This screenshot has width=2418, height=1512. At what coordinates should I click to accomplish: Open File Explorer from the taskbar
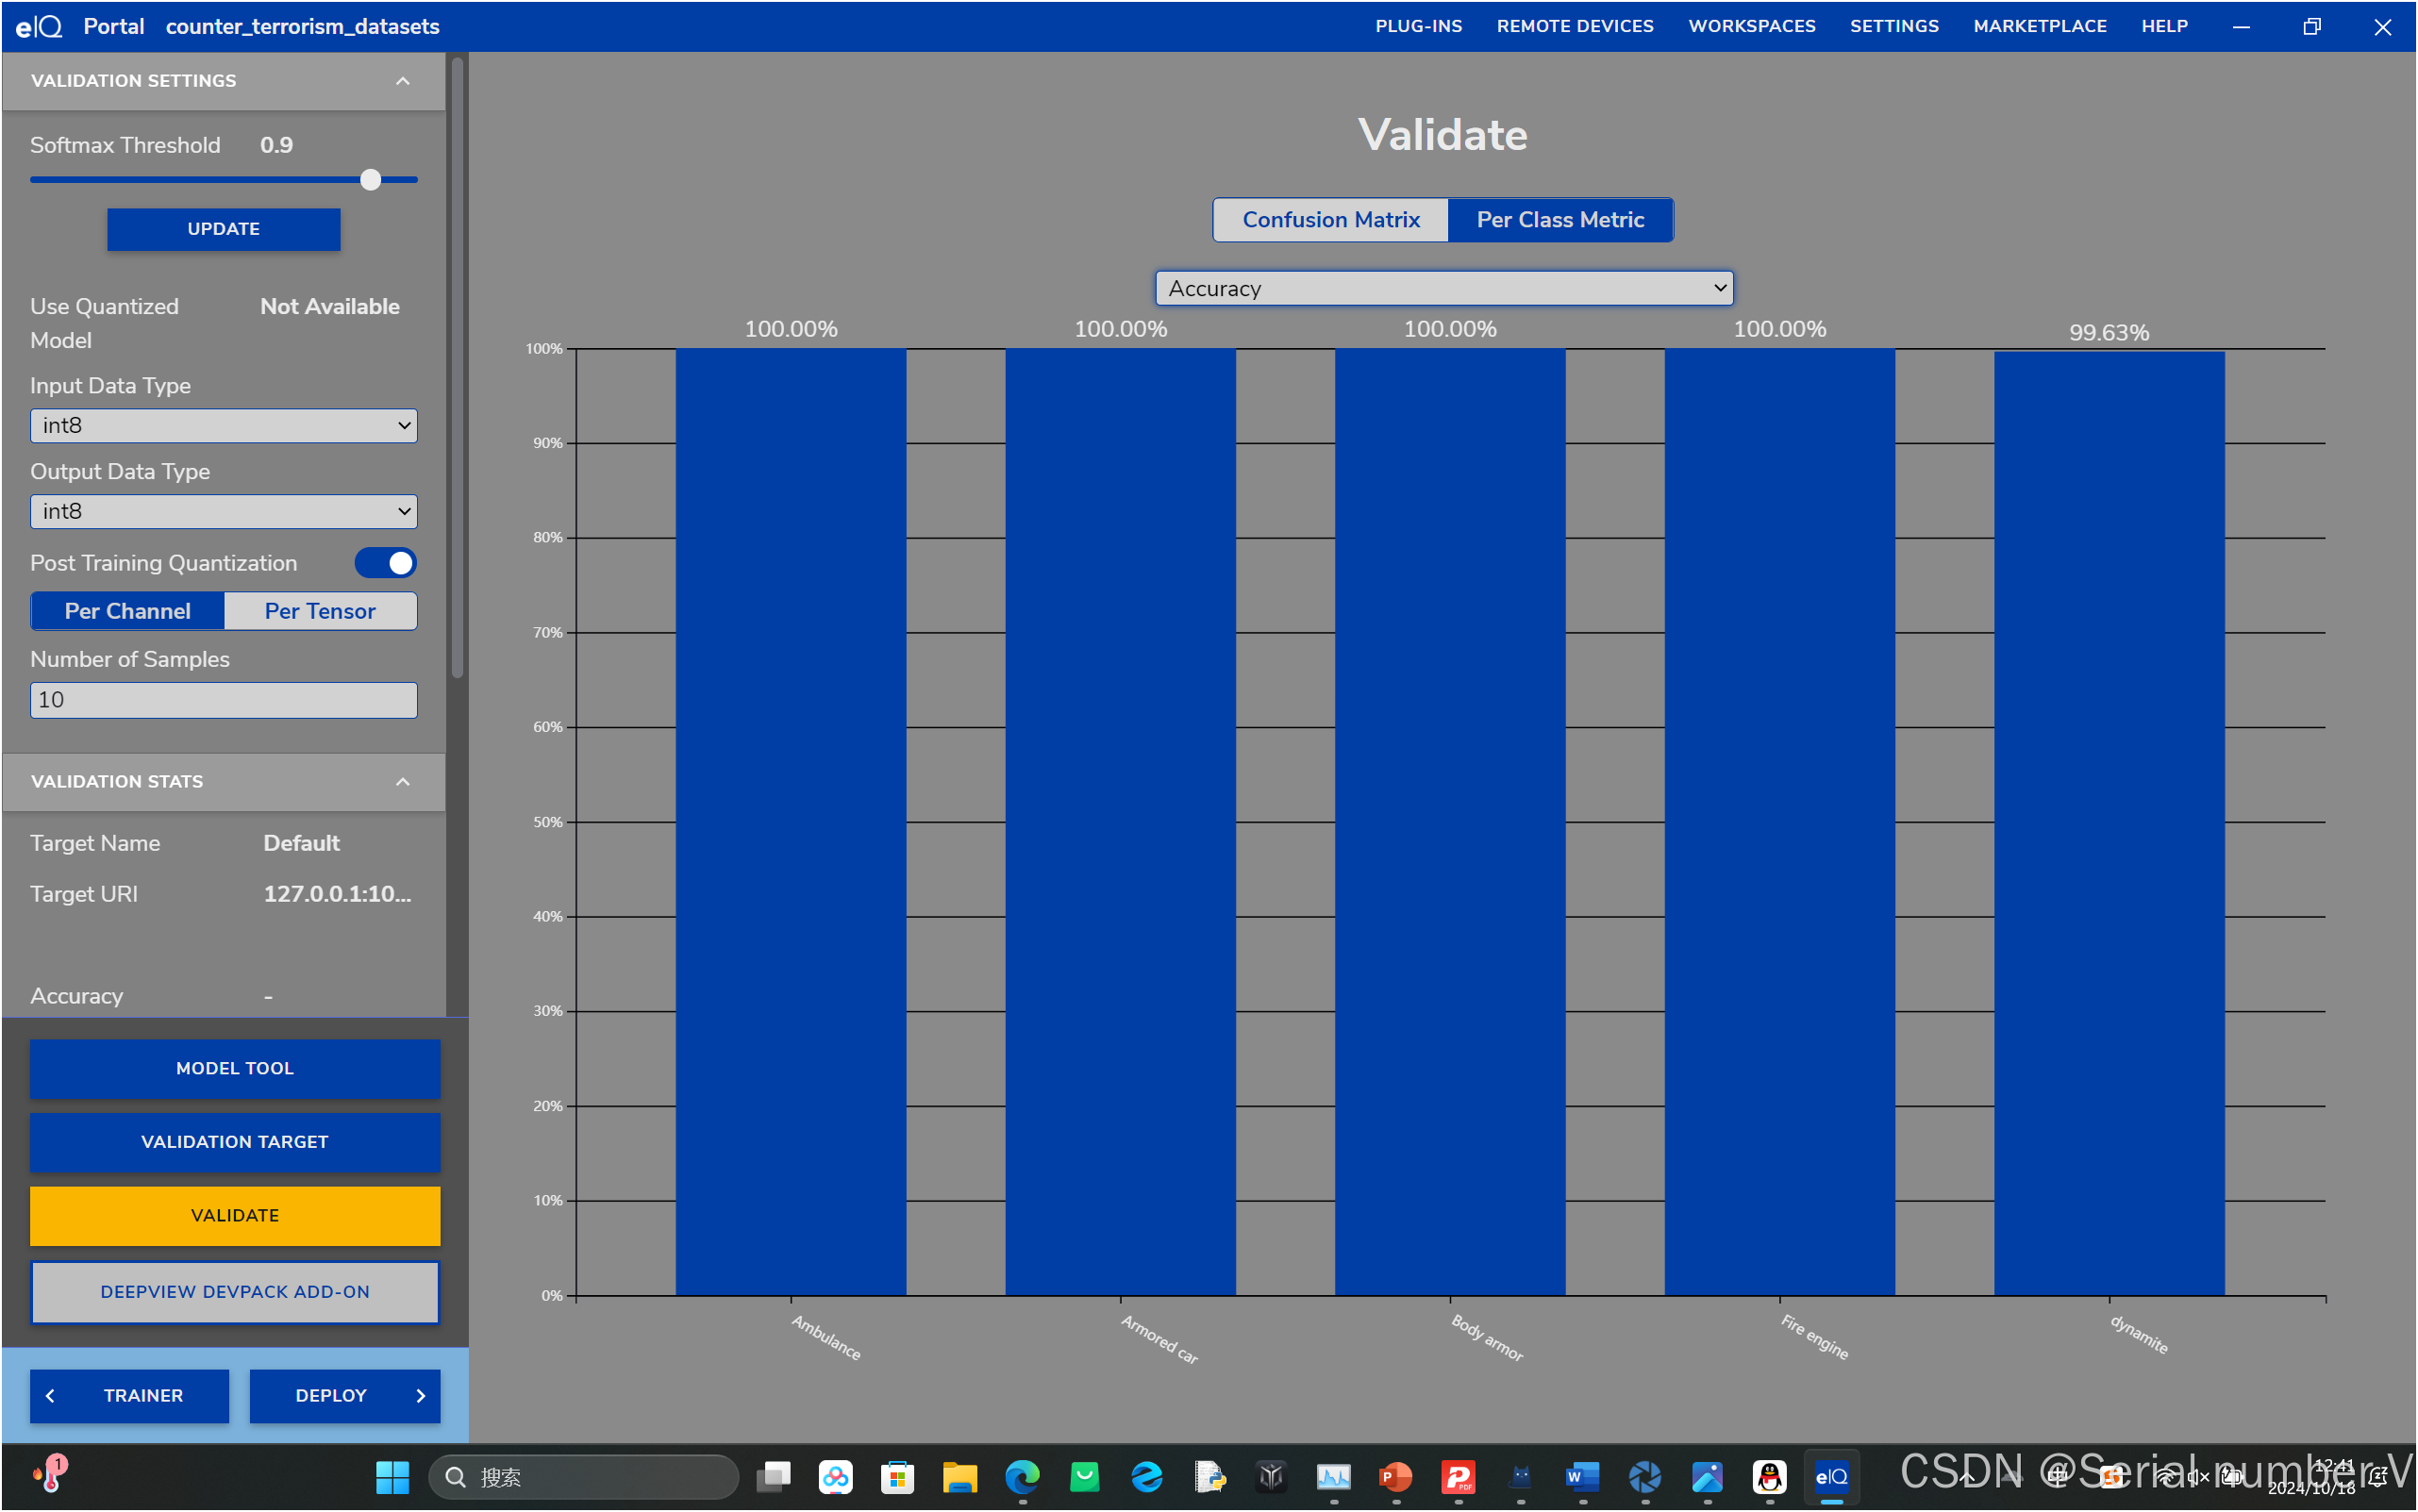tap(959, 1476)
